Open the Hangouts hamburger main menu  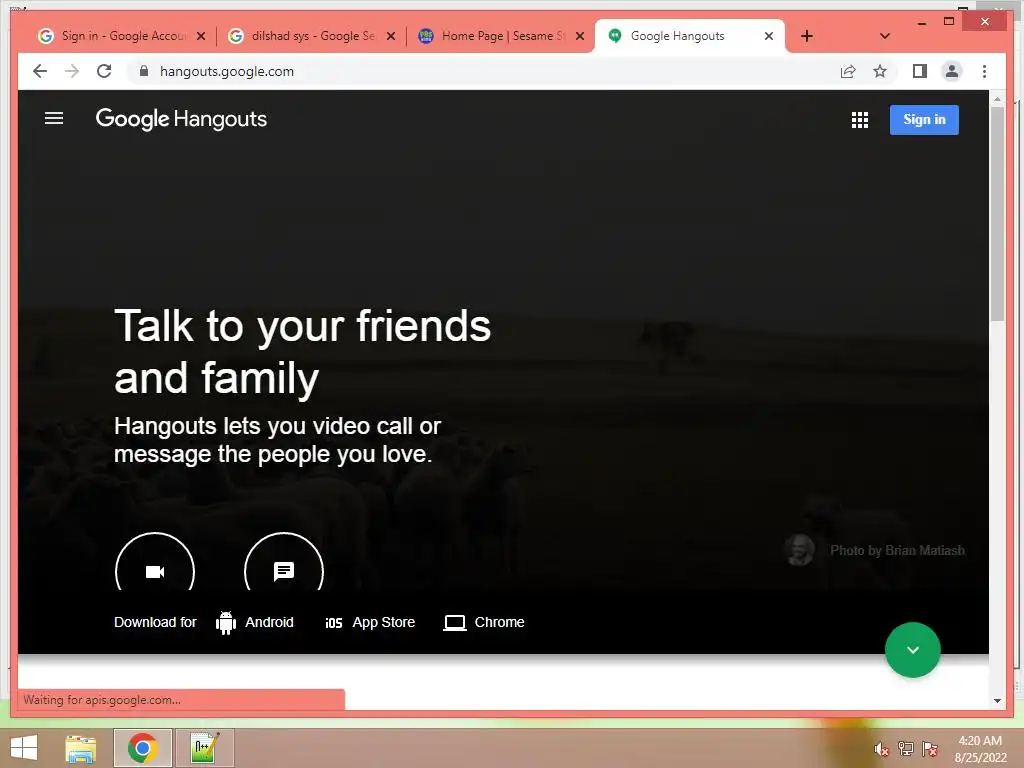coord(54,118)
